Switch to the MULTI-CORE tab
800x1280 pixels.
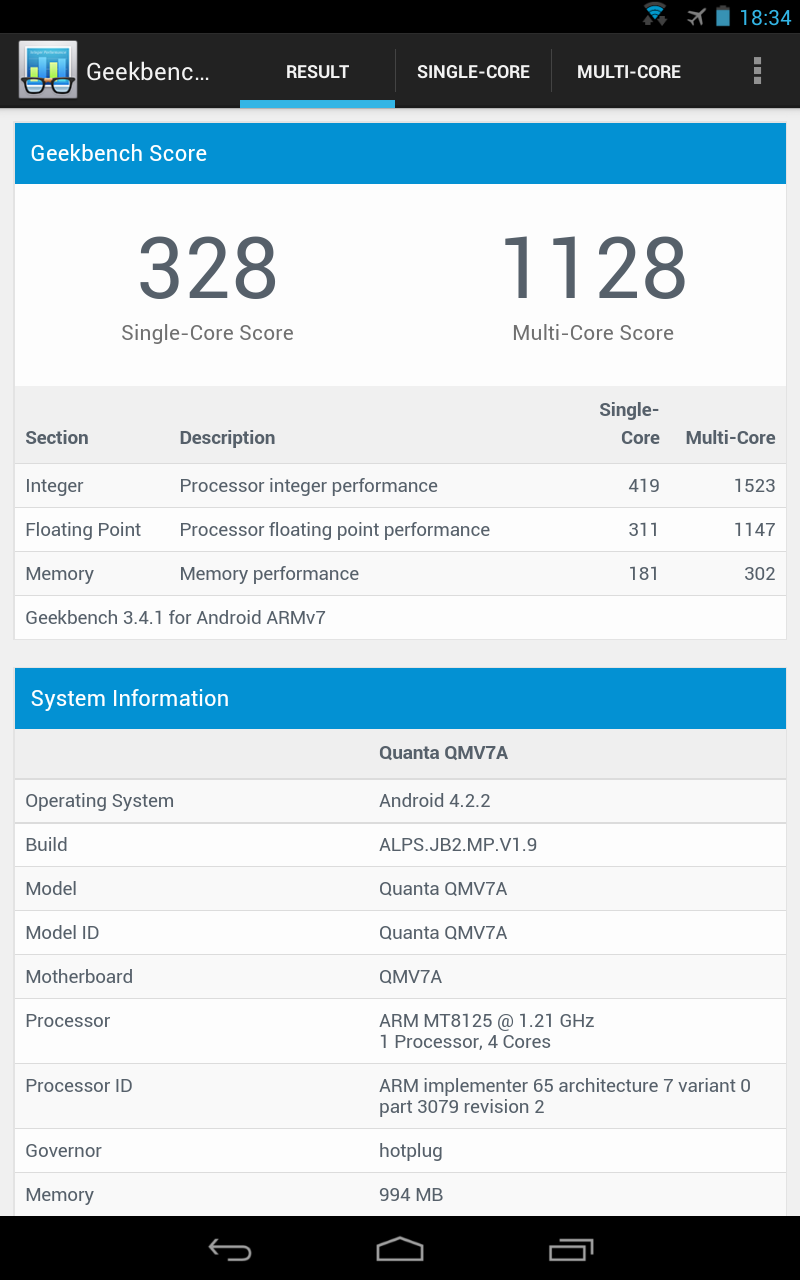(629, 72)
